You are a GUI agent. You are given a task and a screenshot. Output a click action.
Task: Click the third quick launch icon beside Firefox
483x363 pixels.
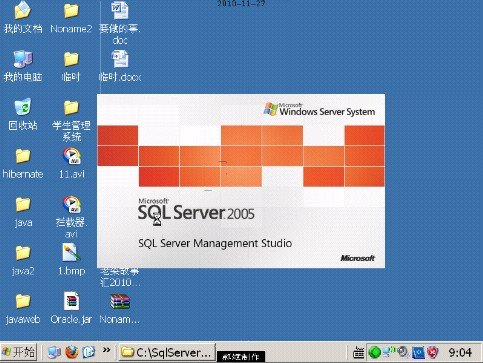tap(88, 352)
